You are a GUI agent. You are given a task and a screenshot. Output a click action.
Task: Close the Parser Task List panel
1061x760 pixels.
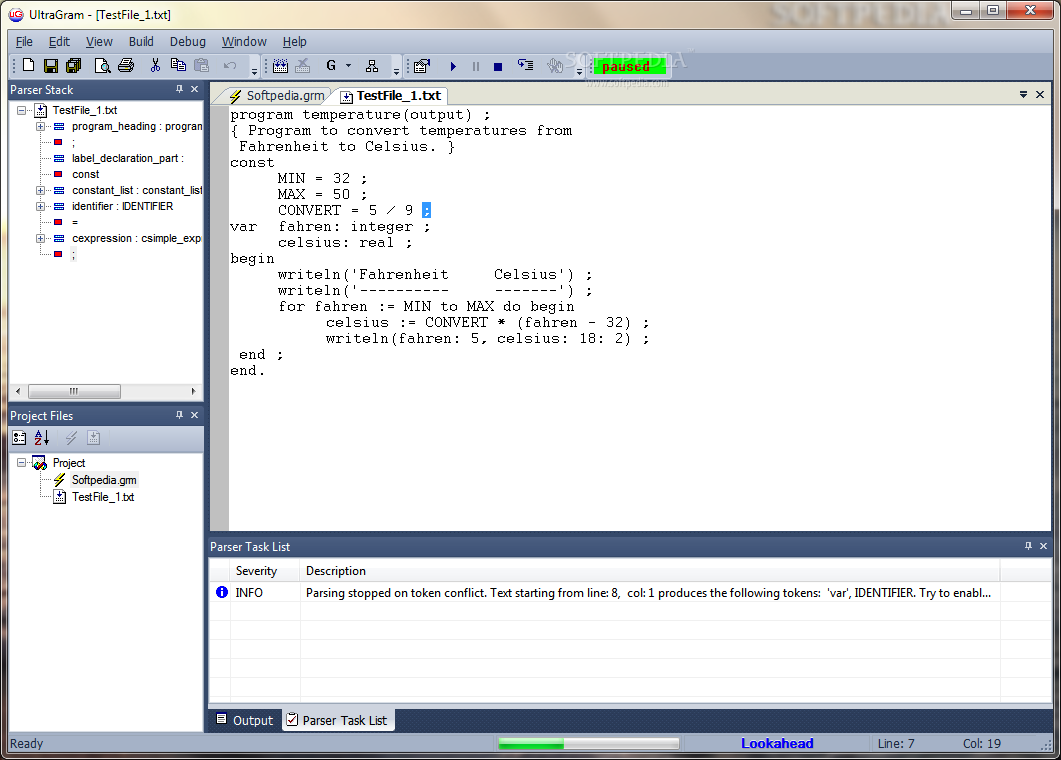(x=1043, y=546)
